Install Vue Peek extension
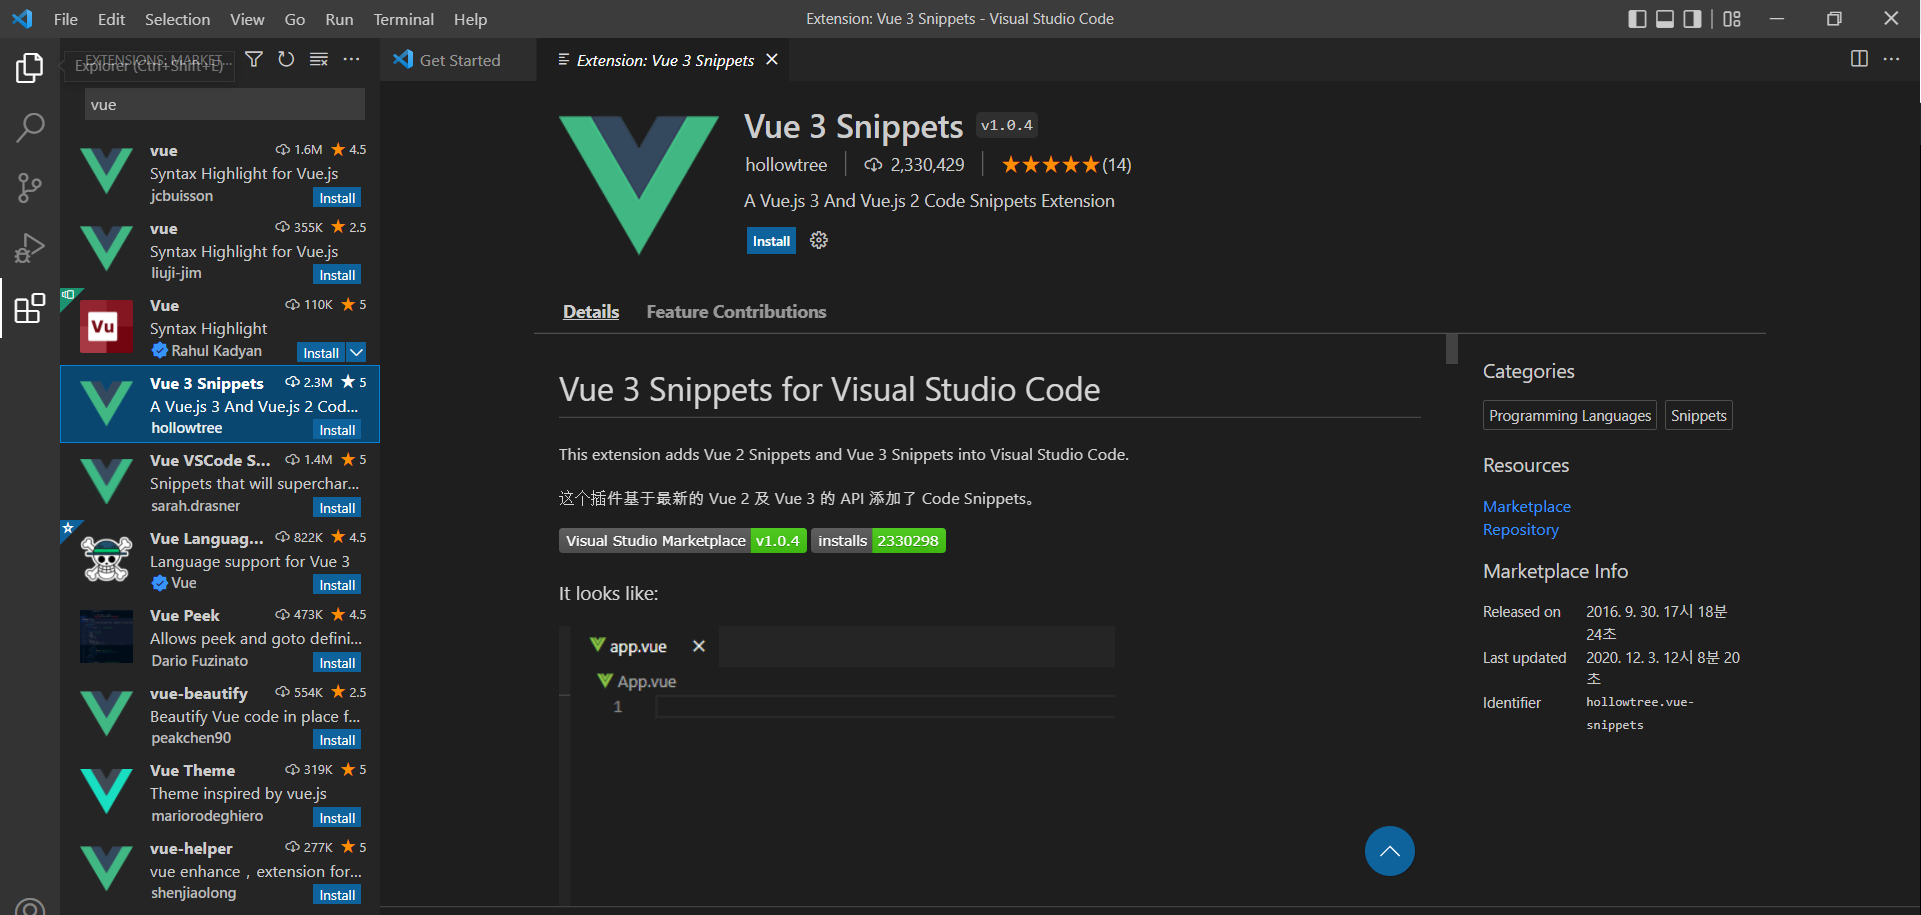1921x915 pixels. coord(337,663)
